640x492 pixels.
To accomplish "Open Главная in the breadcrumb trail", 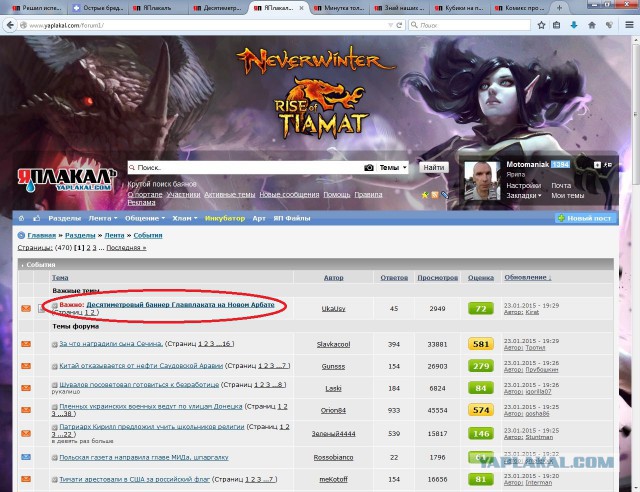I will point(41,236).
